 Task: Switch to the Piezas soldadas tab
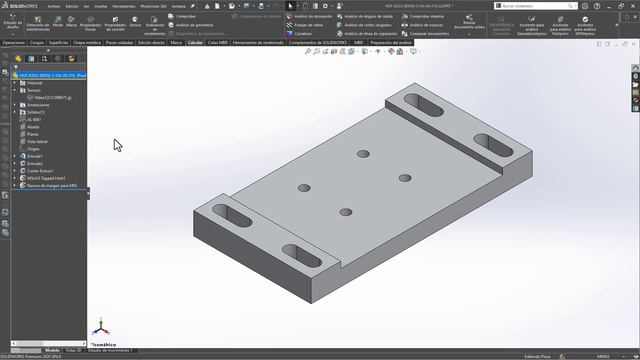[x=119, y=42]
